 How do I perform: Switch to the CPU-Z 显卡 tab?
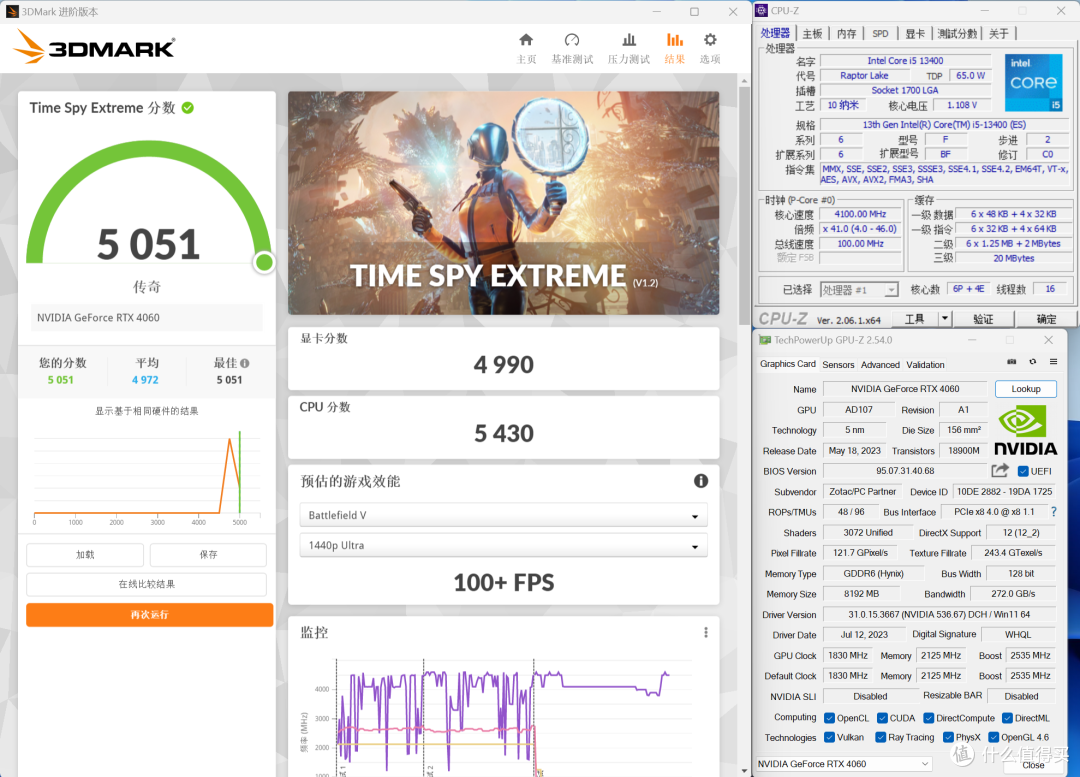coord(915,33)
